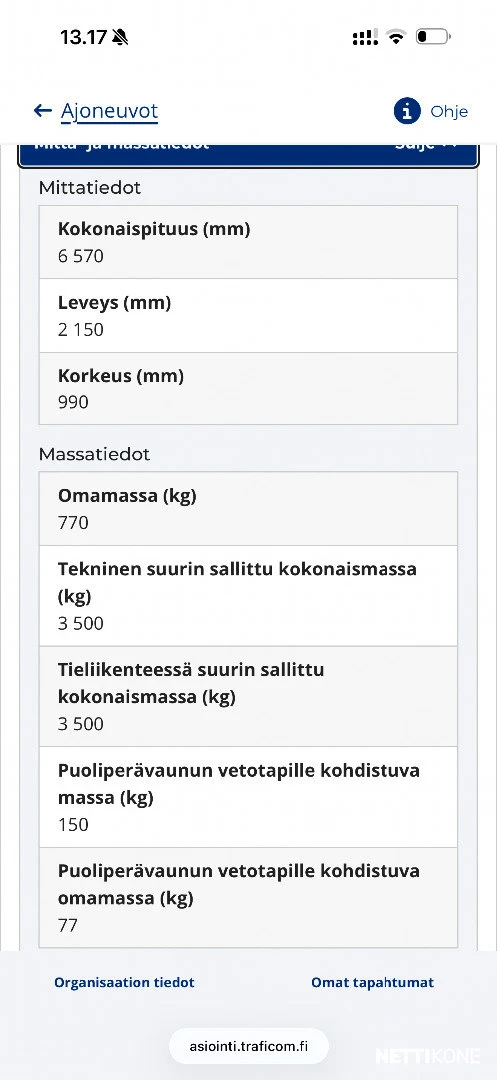Open Organisaation tiedot
The image size is (497, 1080).
point(125,983)
